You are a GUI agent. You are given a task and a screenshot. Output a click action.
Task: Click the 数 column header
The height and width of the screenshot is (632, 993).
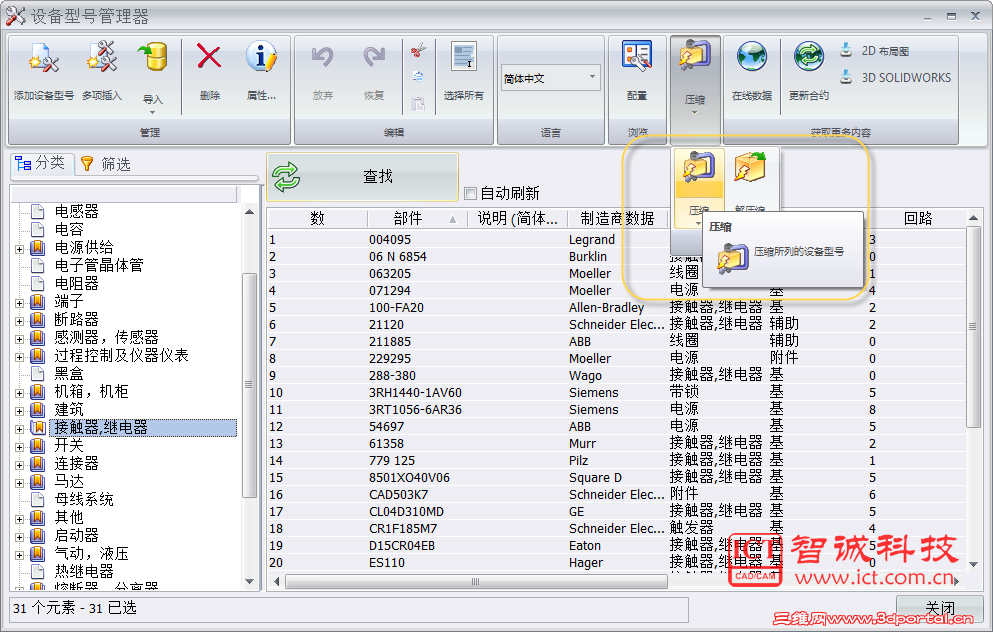[317, 218]
